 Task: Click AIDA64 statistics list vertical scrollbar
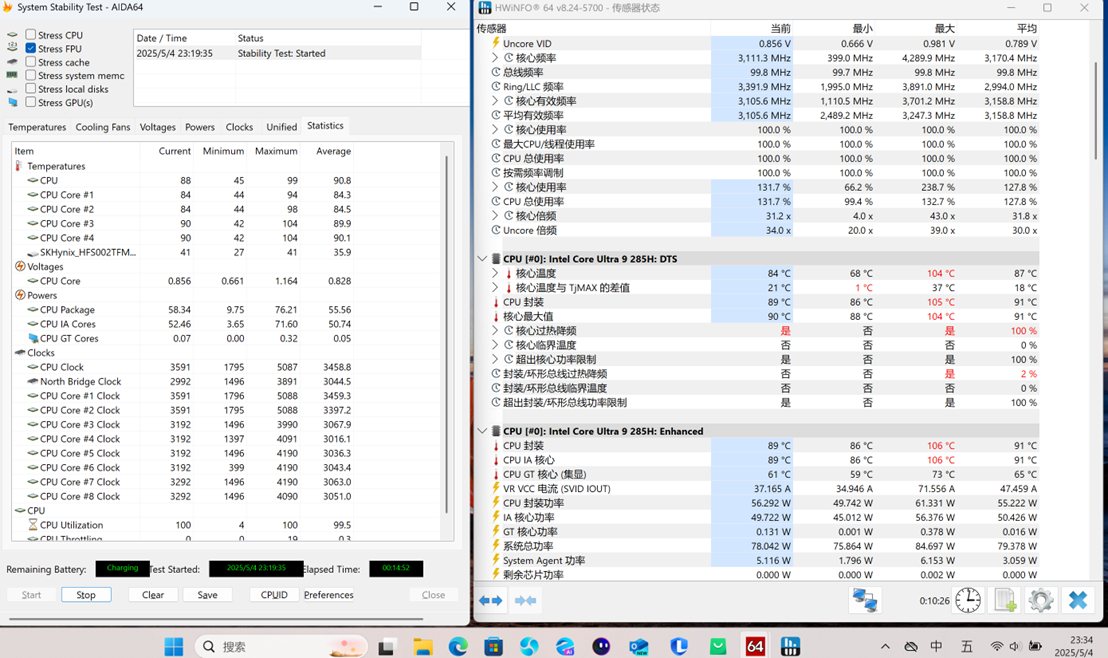coord(446,335)
